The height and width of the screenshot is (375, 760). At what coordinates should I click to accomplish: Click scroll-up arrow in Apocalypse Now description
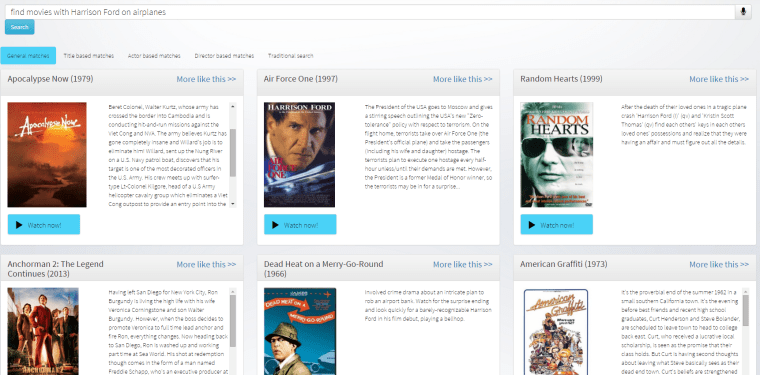(233, 106)
